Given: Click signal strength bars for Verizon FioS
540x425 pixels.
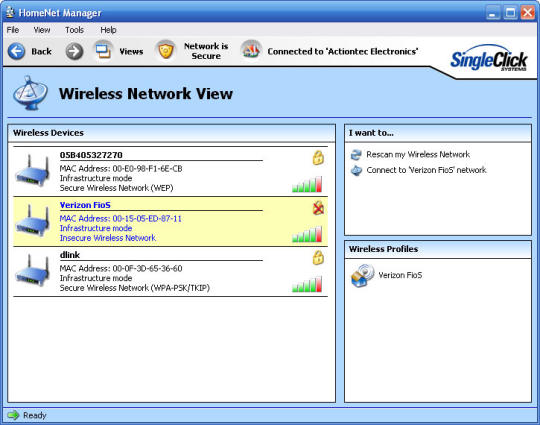Looking at the screenshot, I should (307, 234).
